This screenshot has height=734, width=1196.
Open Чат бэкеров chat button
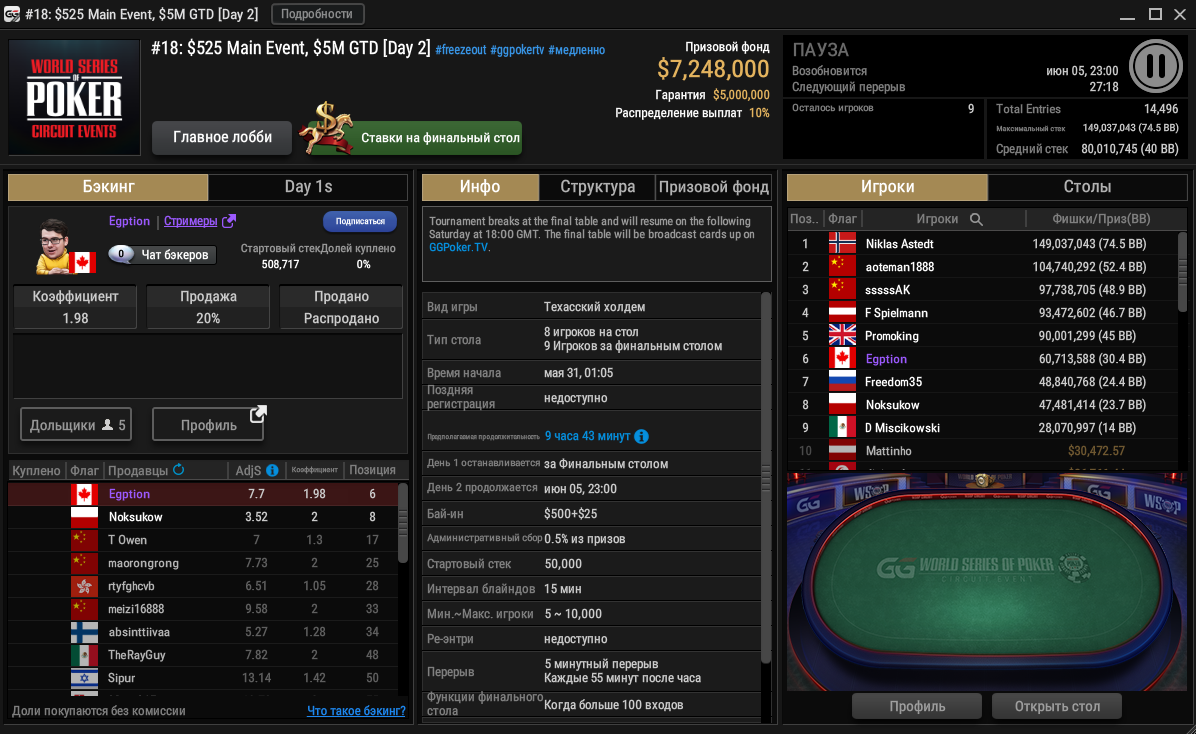click(162, 254)
